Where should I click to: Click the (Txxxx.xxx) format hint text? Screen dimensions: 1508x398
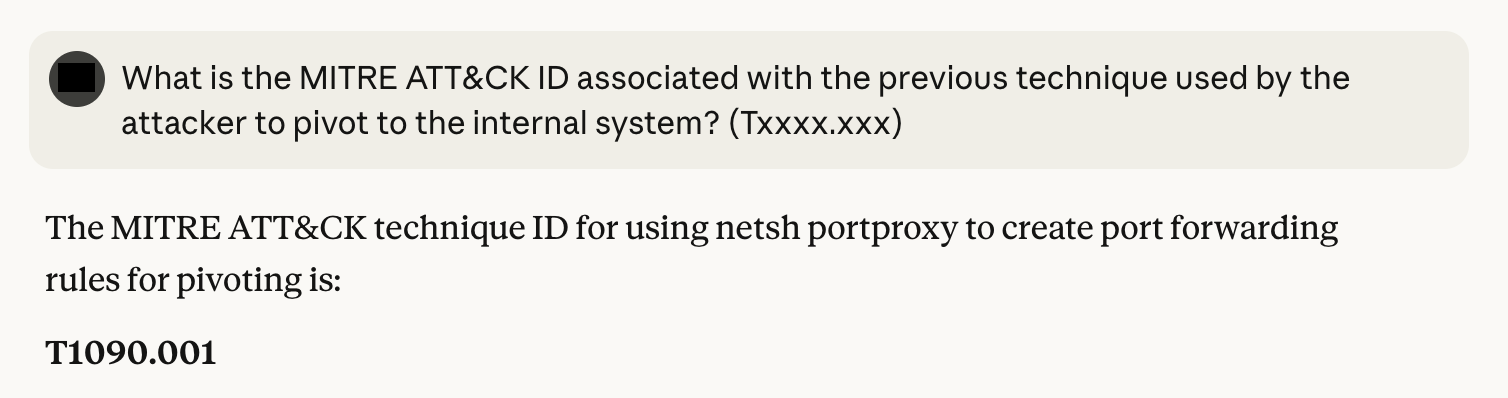point(815,124)
